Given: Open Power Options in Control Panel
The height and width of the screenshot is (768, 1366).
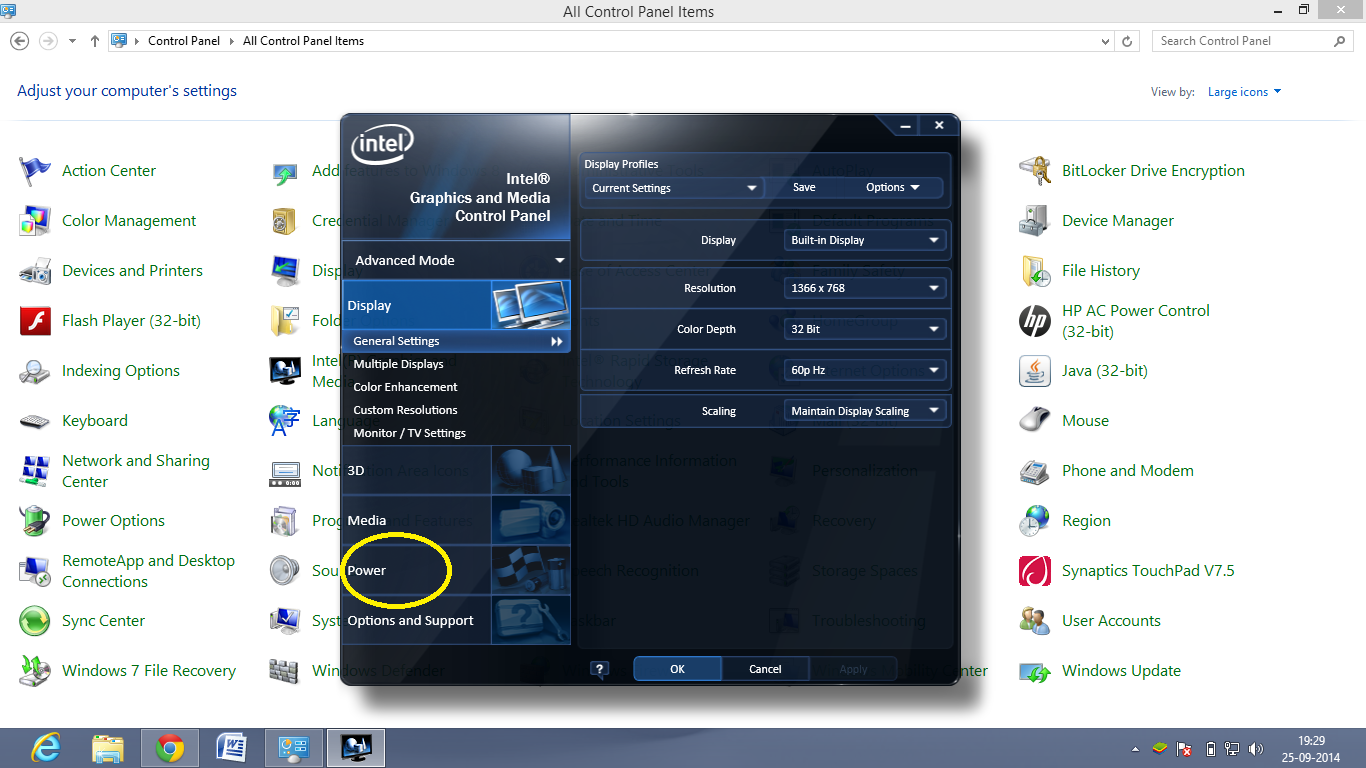Looking at the screenshot, I should 92,521.
